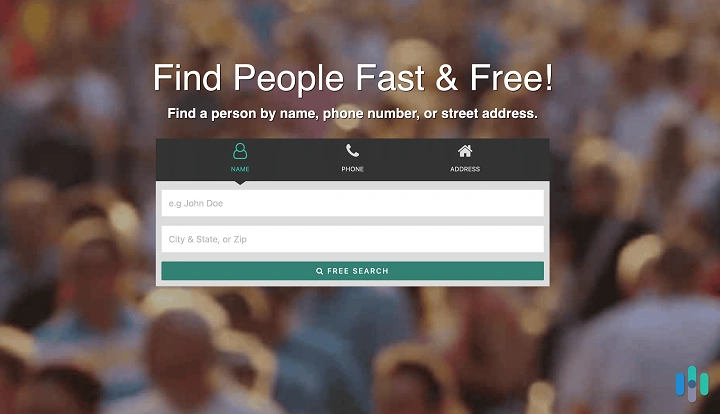Click the green FREE SEARCH button
Image resolution: width=720 pixels, height=414 pixels.
[x=353, y=271]
